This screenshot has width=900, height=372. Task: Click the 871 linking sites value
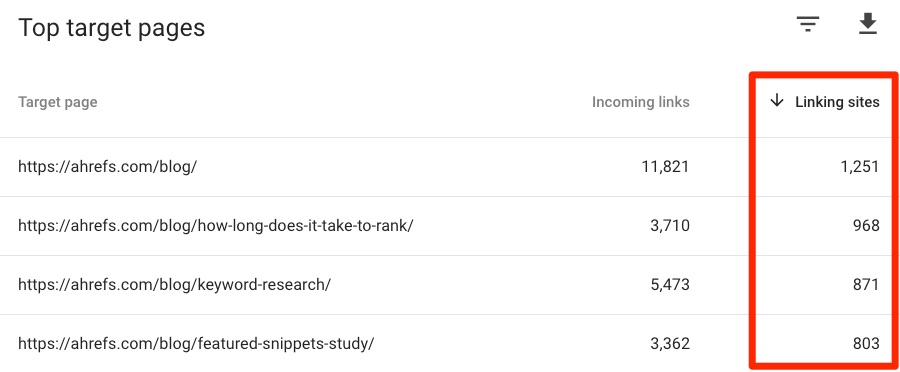866,285
